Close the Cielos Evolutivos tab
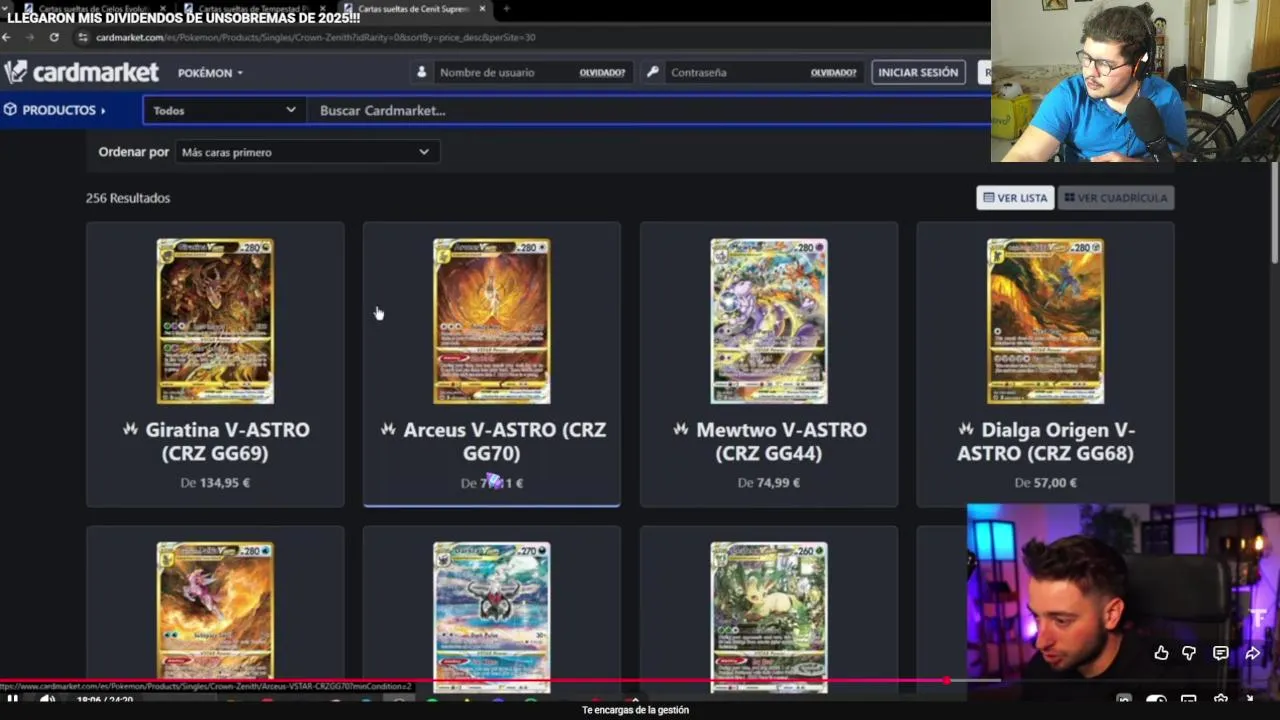Image resolution: width=1280 pixels, height=720 pixels. (163, 9)
